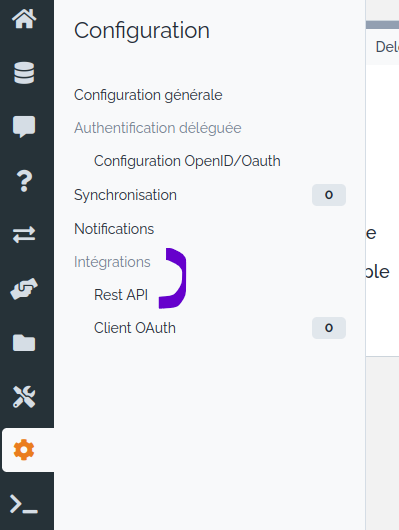Open the terminal prompt icon
Screen dimensions: 399x530
coord(24,504)
